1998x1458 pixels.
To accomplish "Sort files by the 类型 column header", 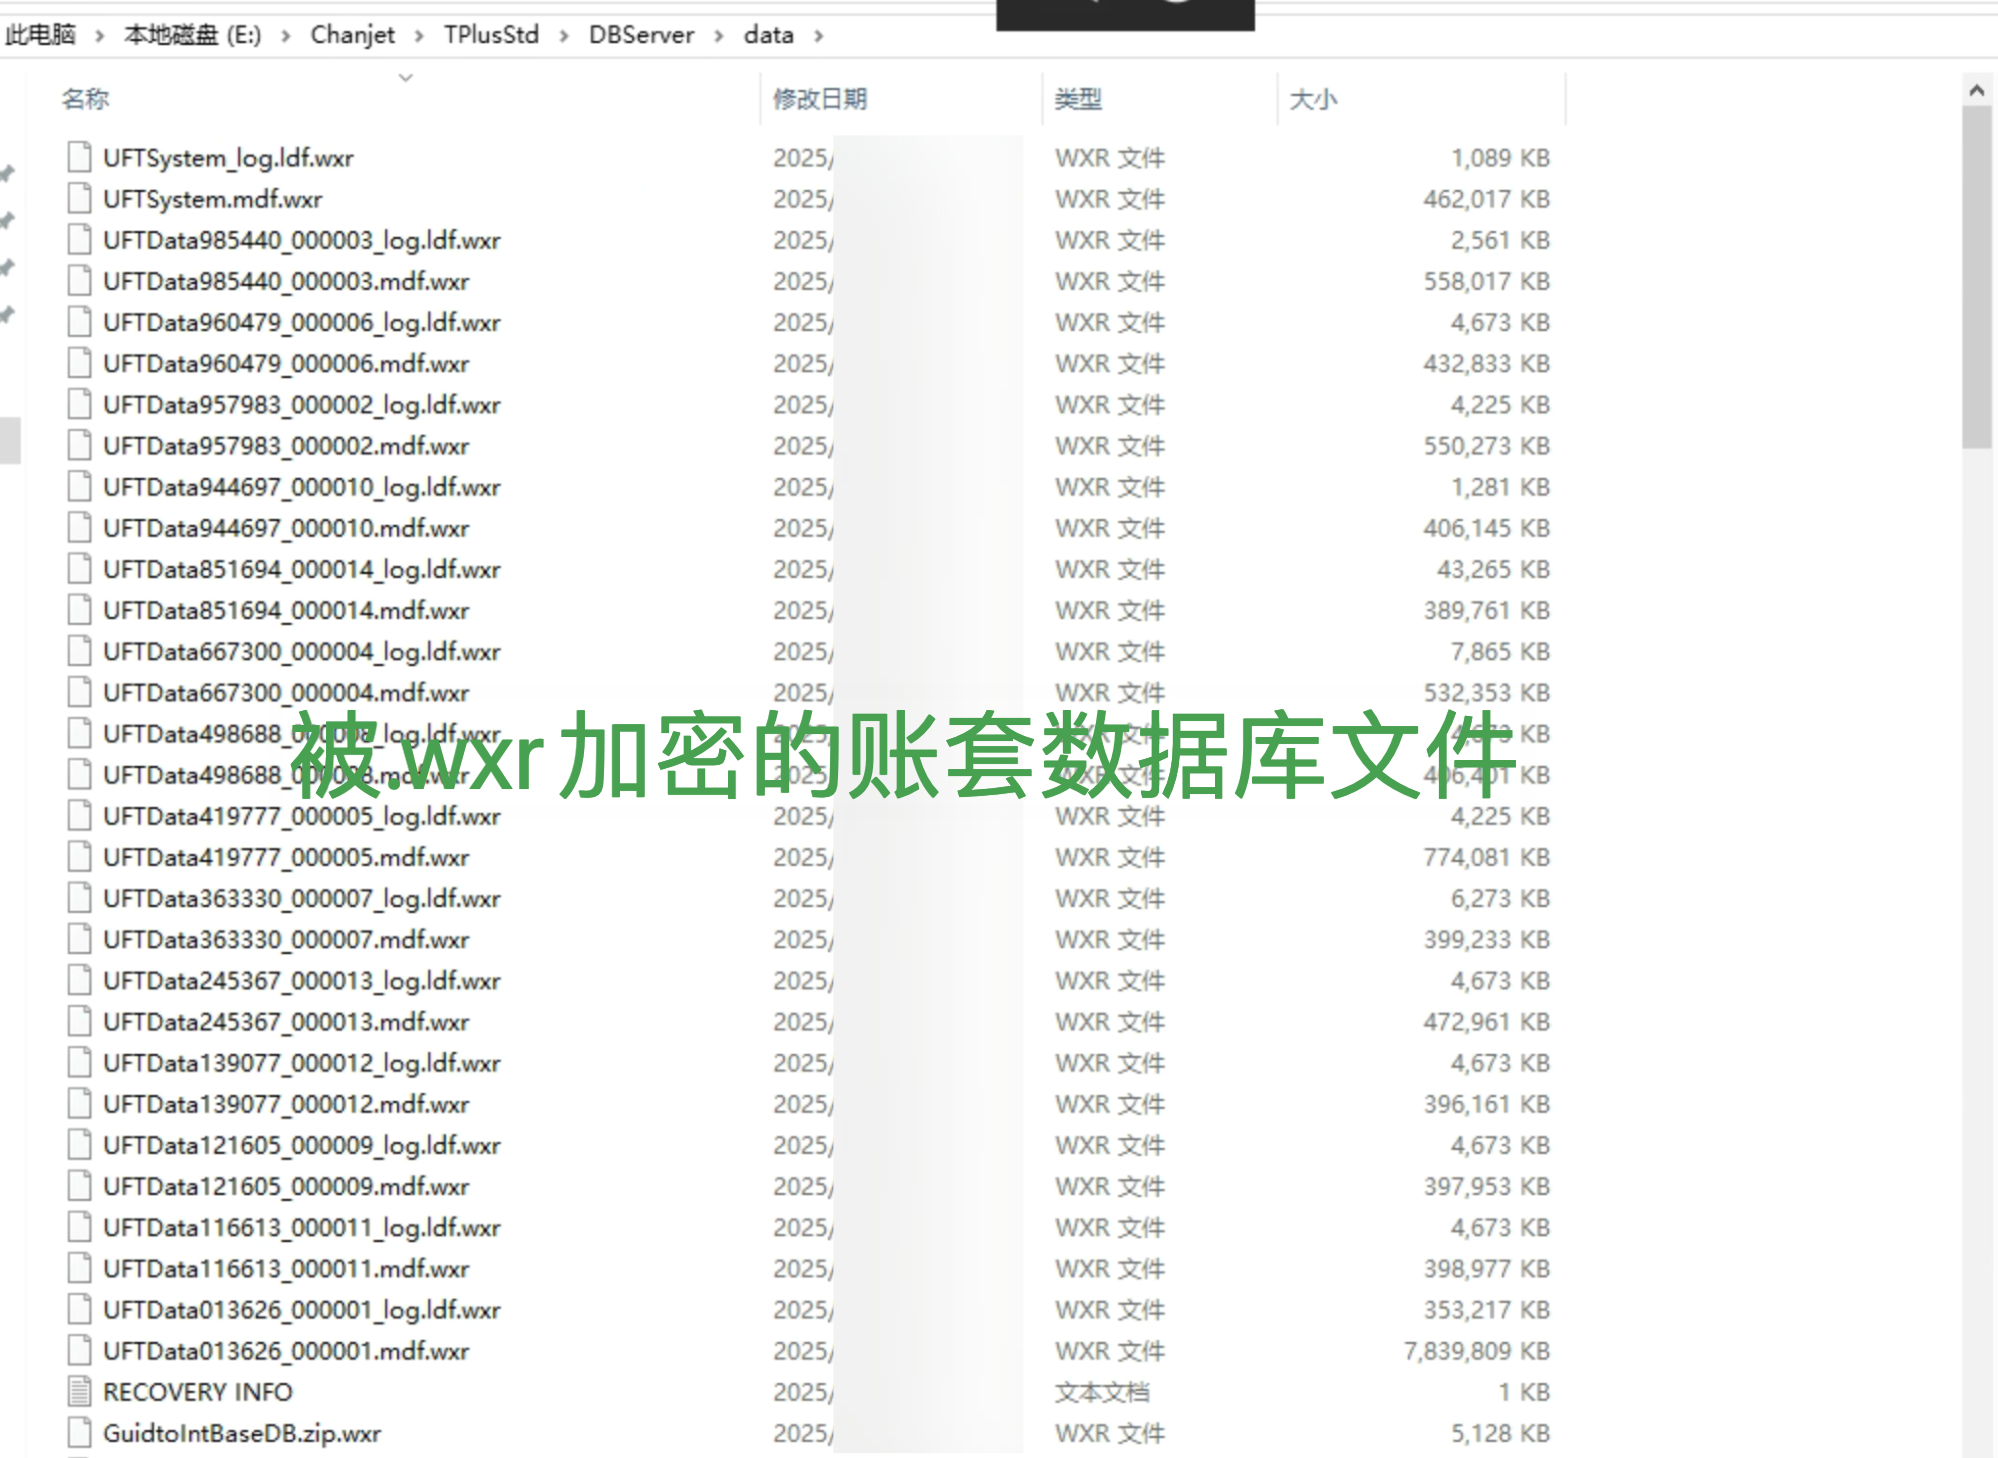I will [1078, 99].
